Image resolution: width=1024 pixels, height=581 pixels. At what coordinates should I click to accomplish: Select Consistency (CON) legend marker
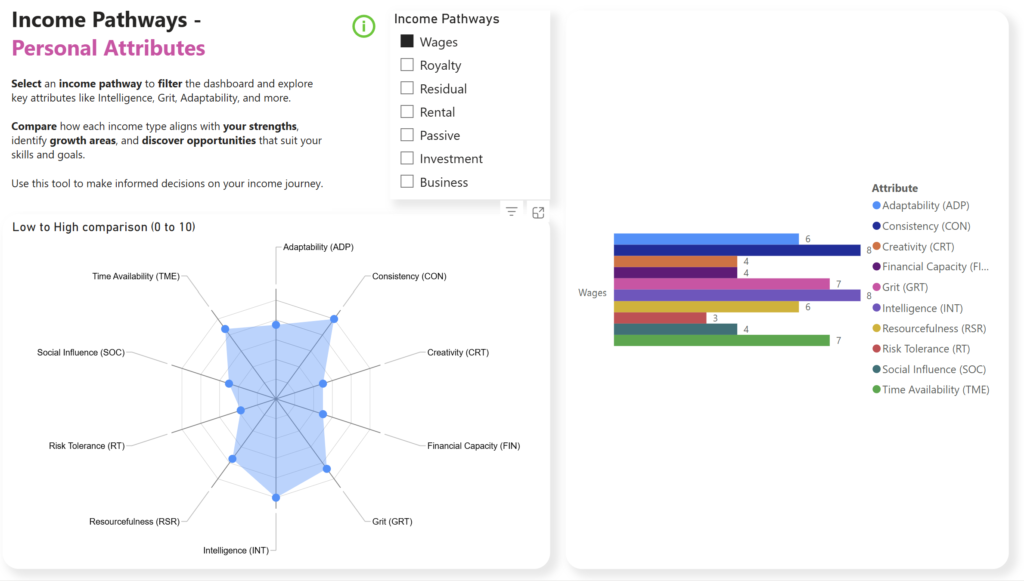point(876,226)
